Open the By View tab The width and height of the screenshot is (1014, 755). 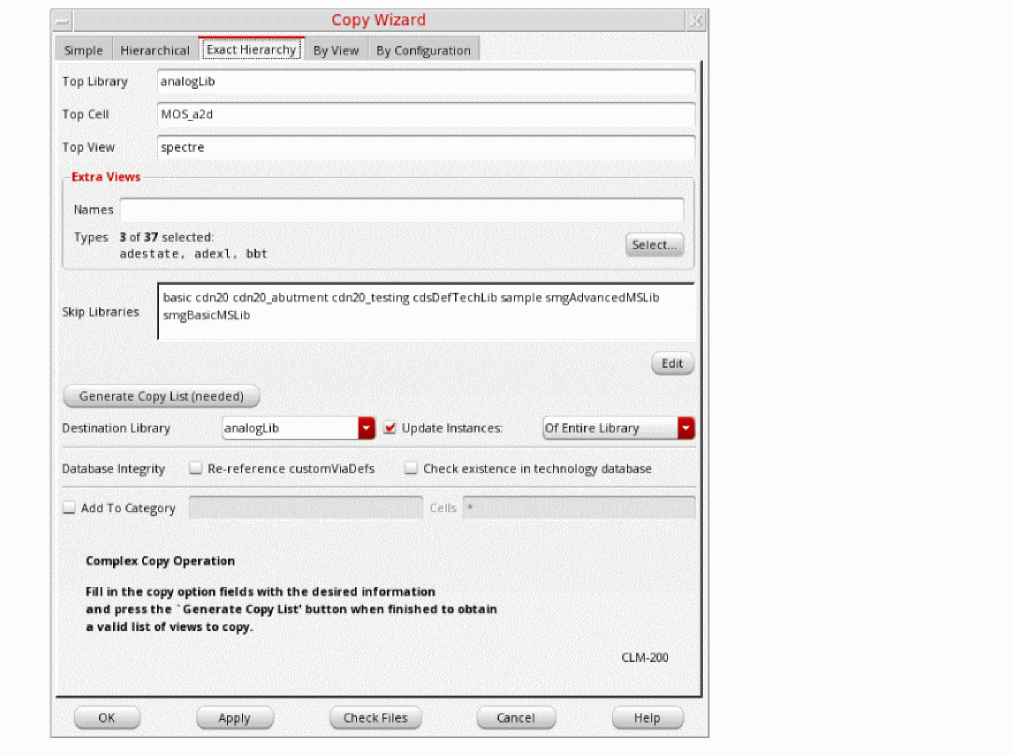point(335,51)
